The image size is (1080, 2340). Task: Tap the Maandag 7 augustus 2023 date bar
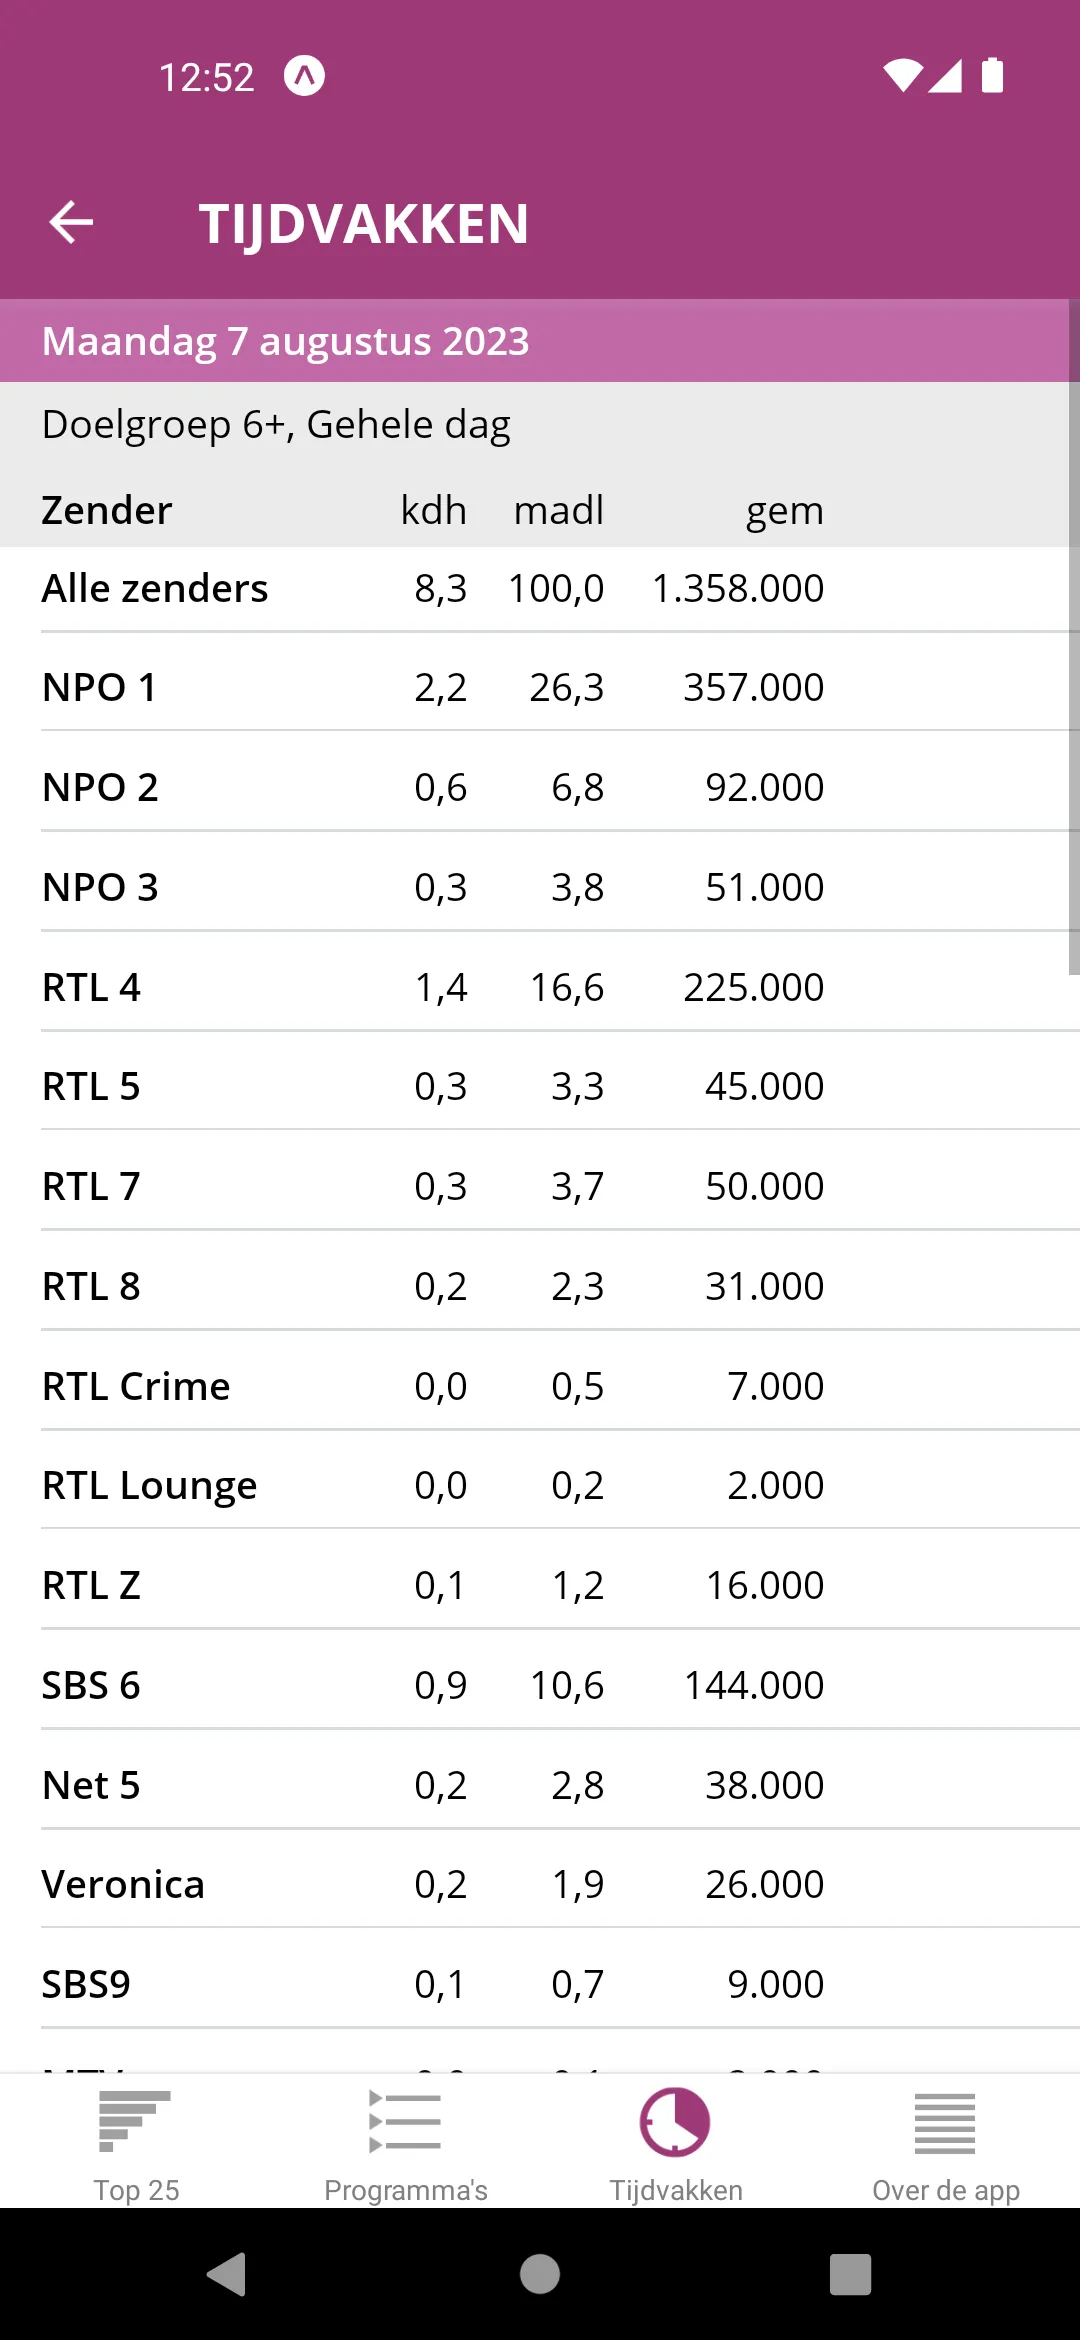tap(540, 341)
